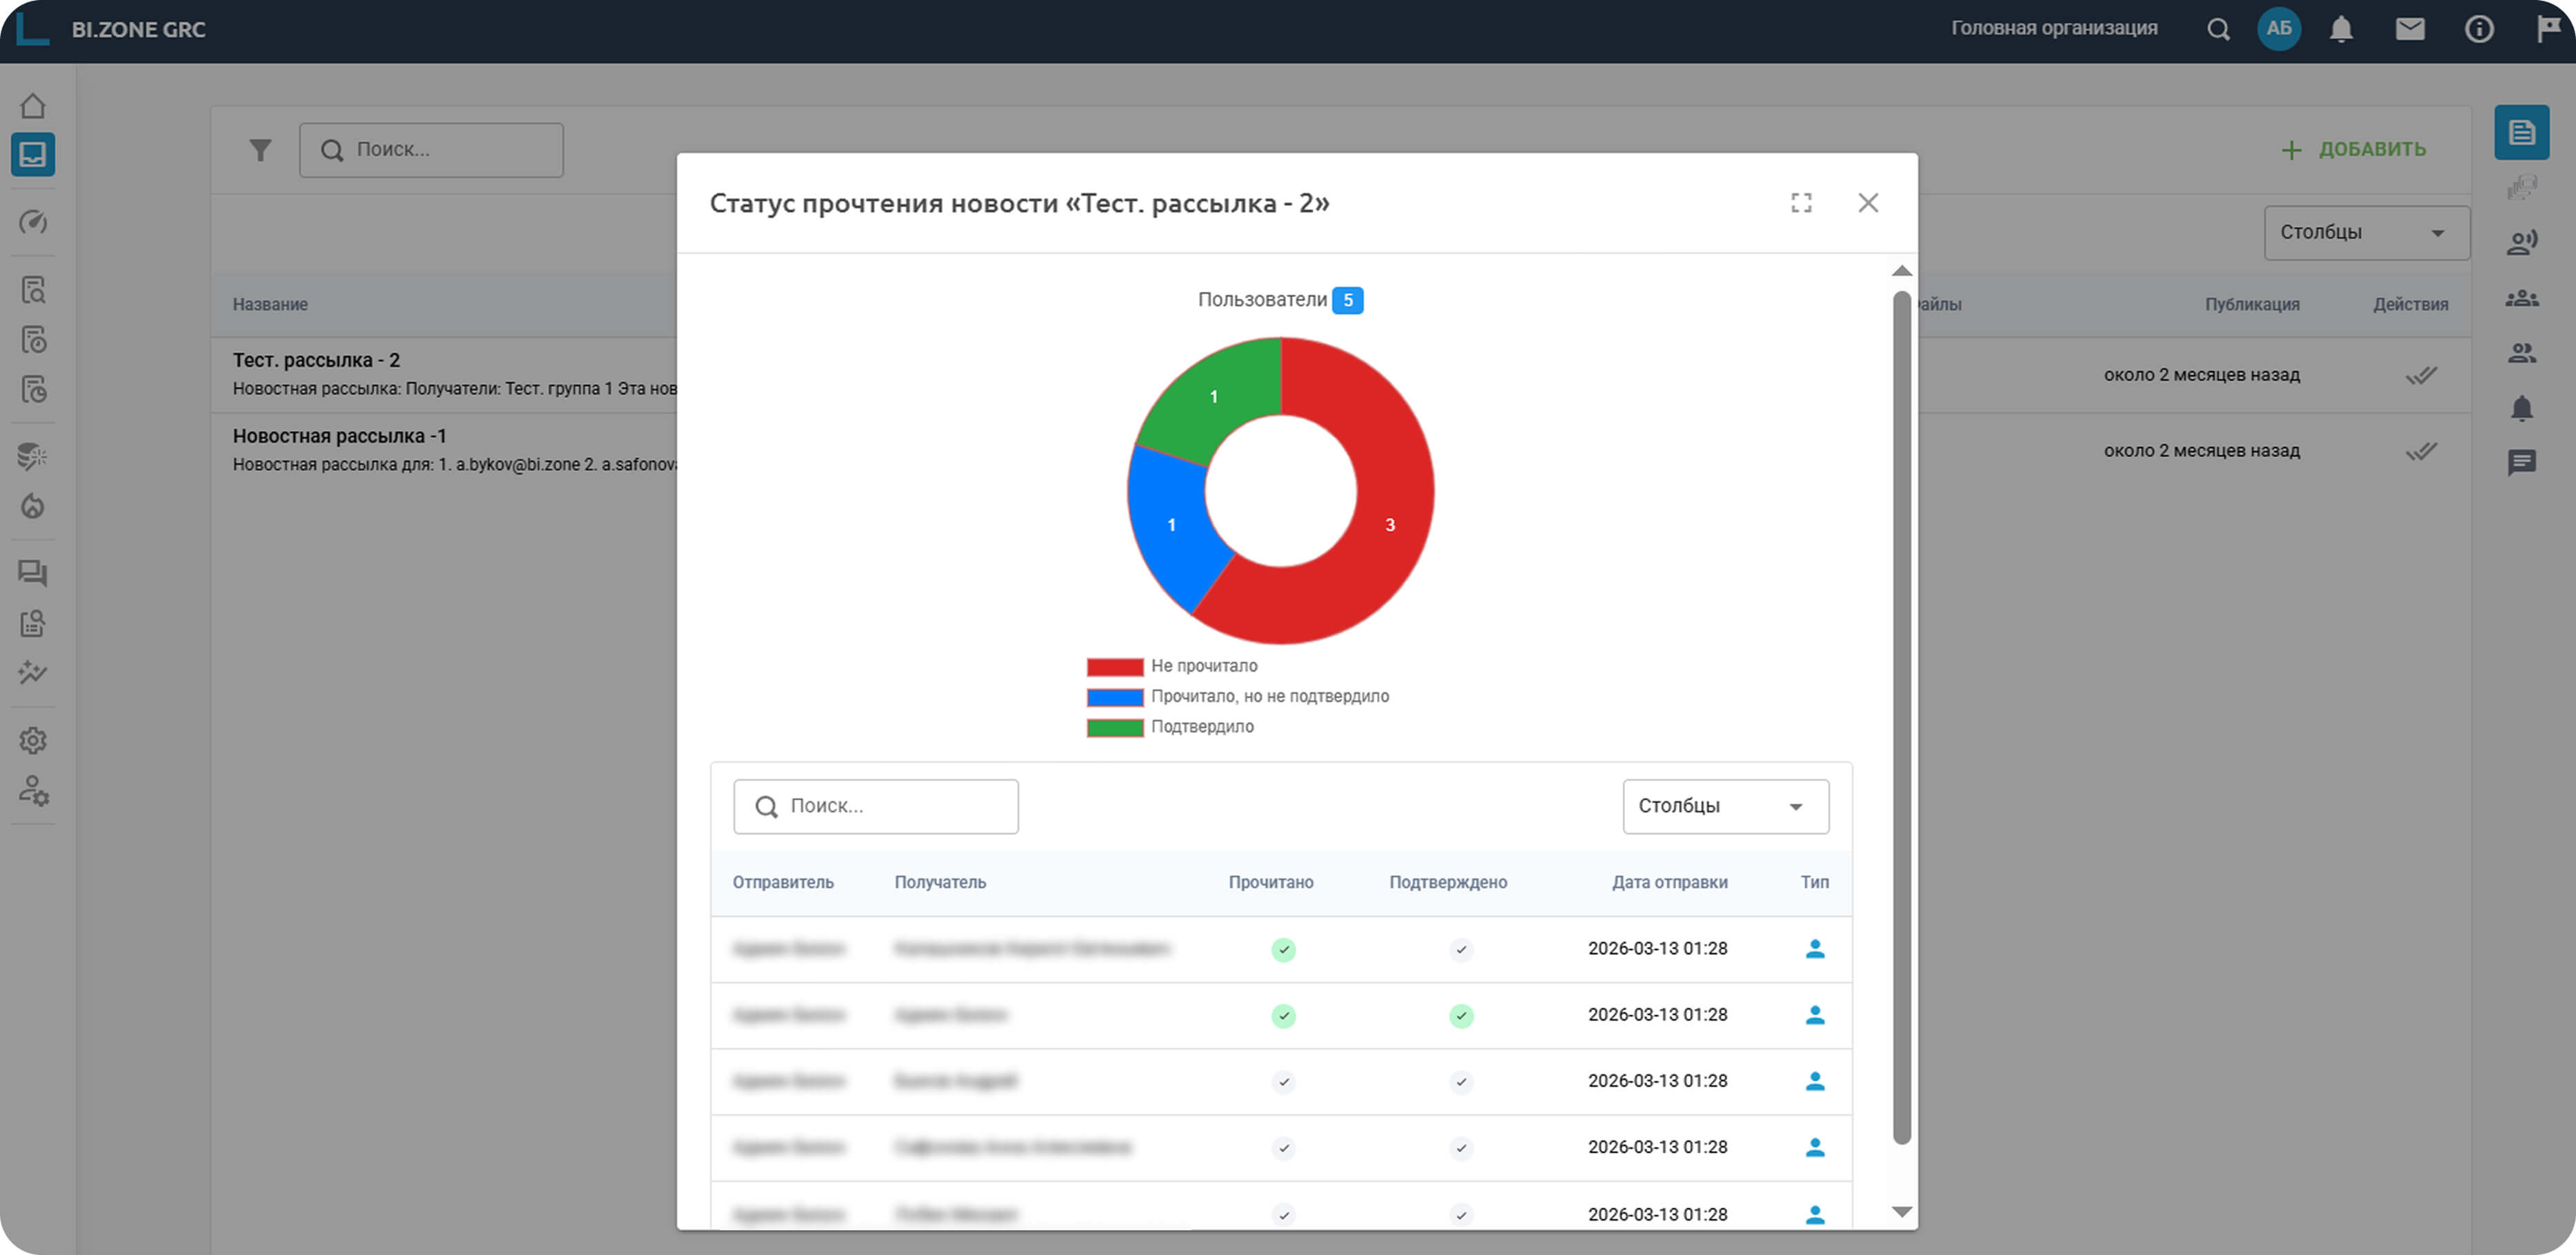Click the double-check icon for Тест. рассылка - 2
The image size is (2576, 1255).
point(2421,375)
